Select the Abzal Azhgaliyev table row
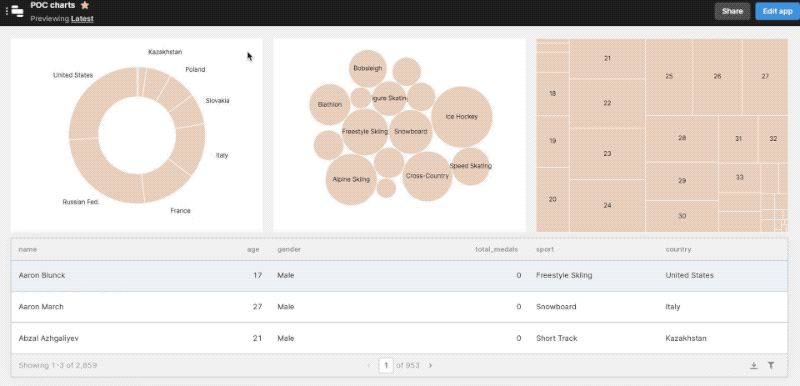Image resolution: width=800 pixels, height=386 pixels. (x=399, y=338)
